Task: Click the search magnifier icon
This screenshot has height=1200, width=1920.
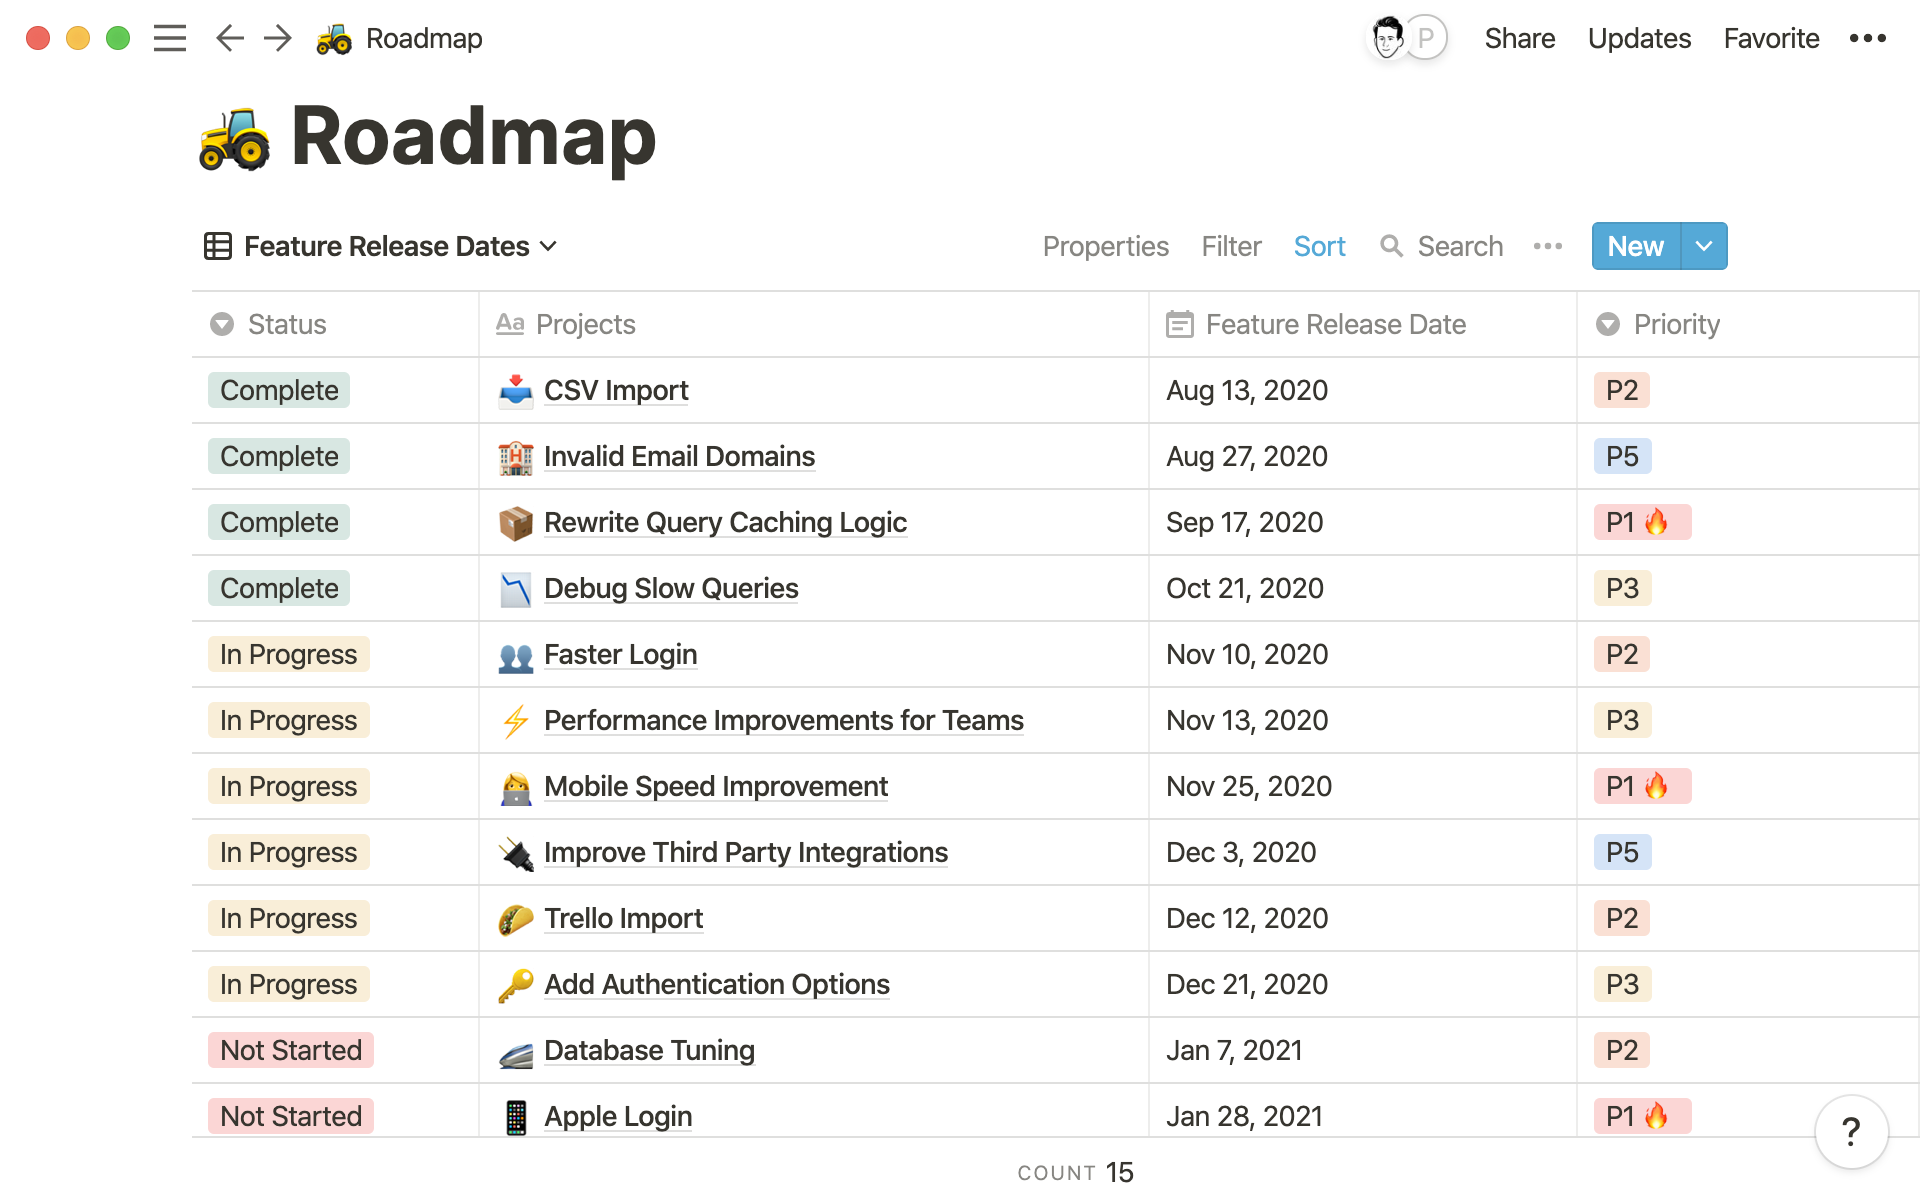Action: tap(1391, 246)
